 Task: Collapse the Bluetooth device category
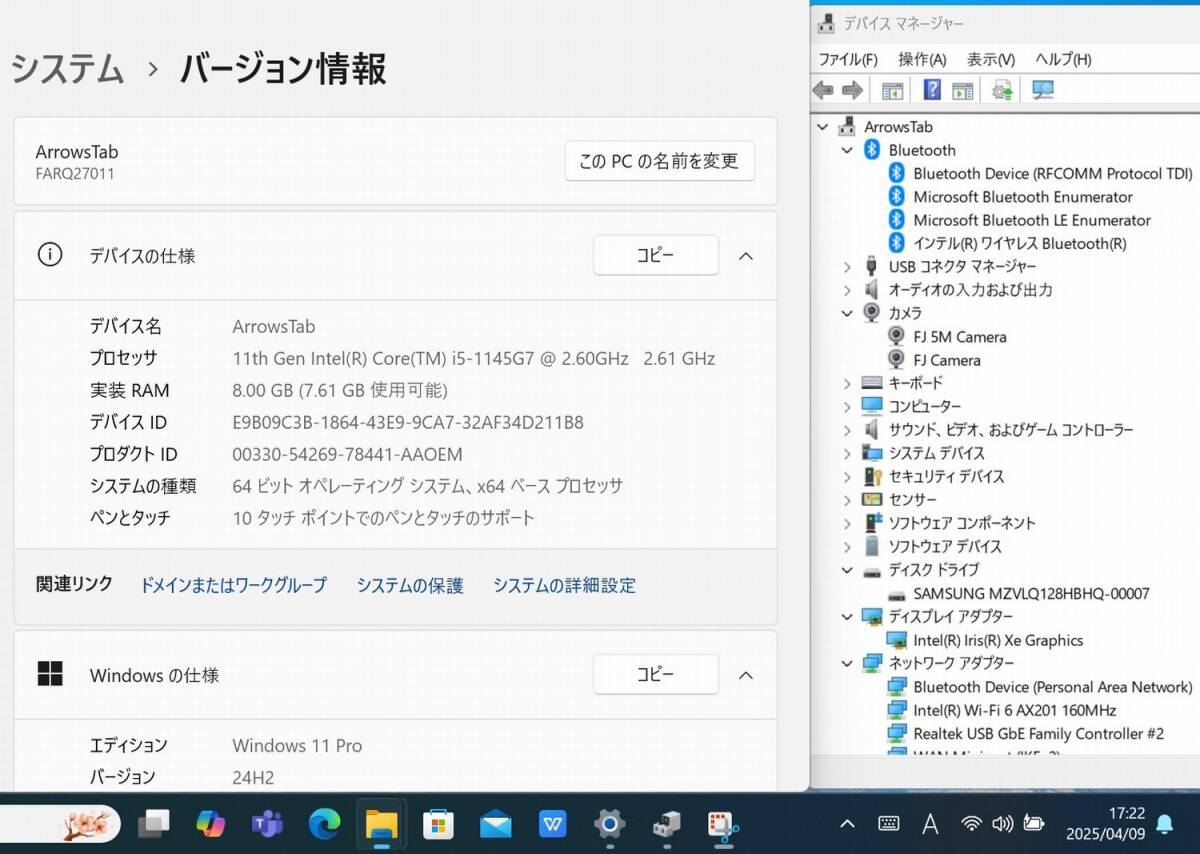pos(847,149)
